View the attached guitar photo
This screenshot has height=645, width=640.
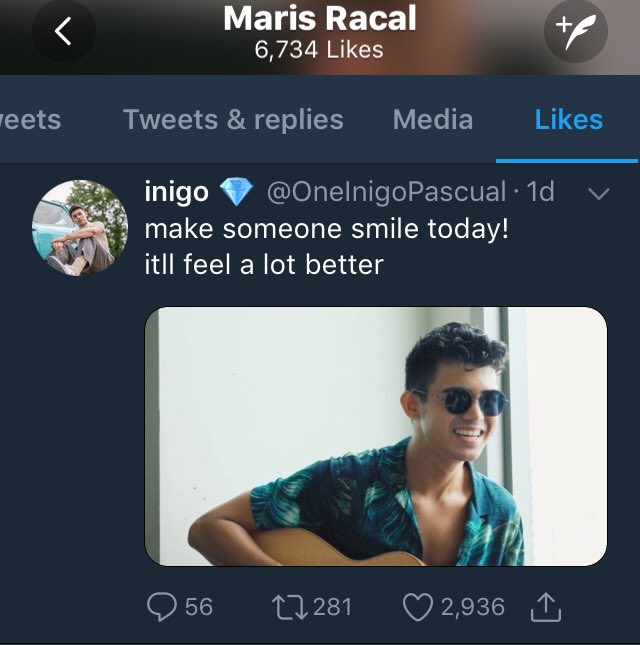376,436
